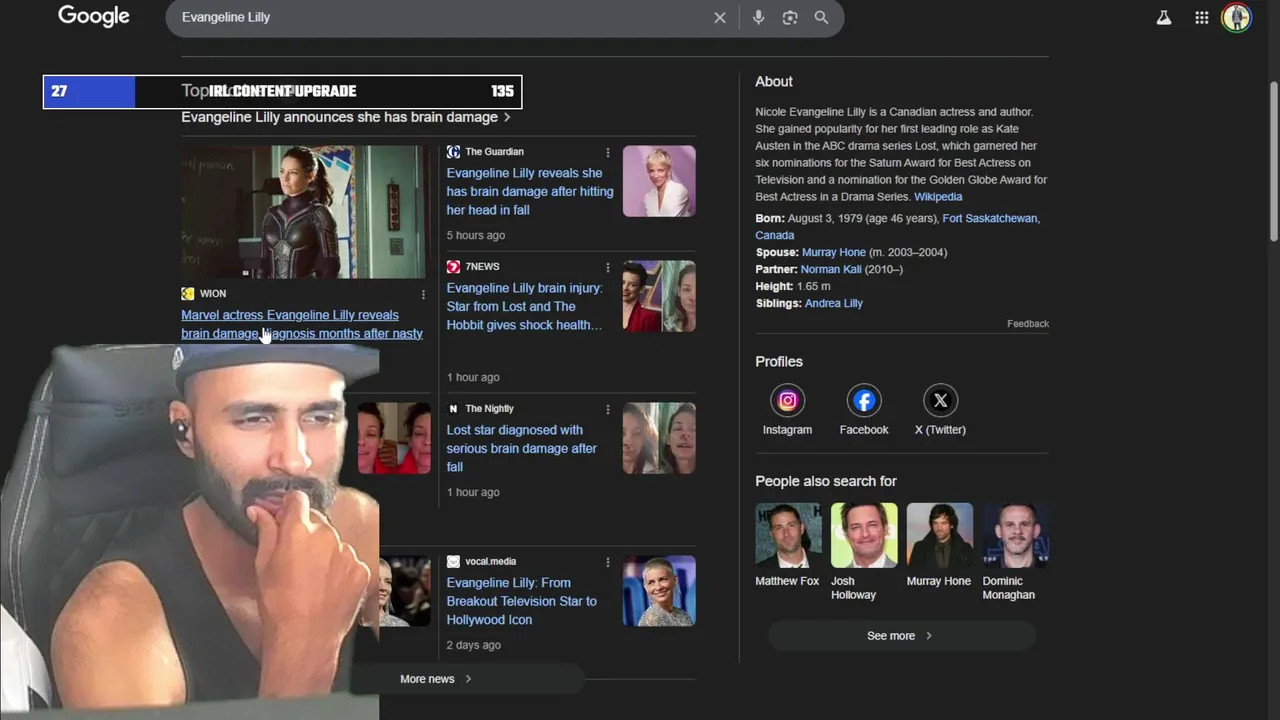Select Josh Holloway in related people

click(864, 552)
